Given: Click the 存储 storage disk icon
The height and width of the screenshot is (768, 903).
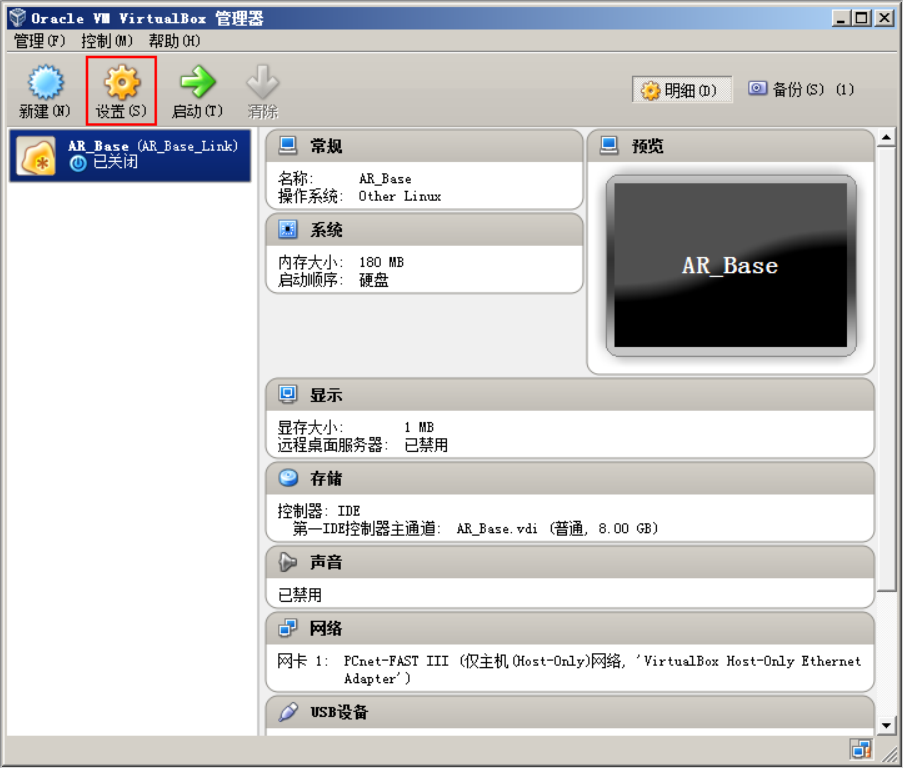Looking at the screenshot, I should point(288,478).
